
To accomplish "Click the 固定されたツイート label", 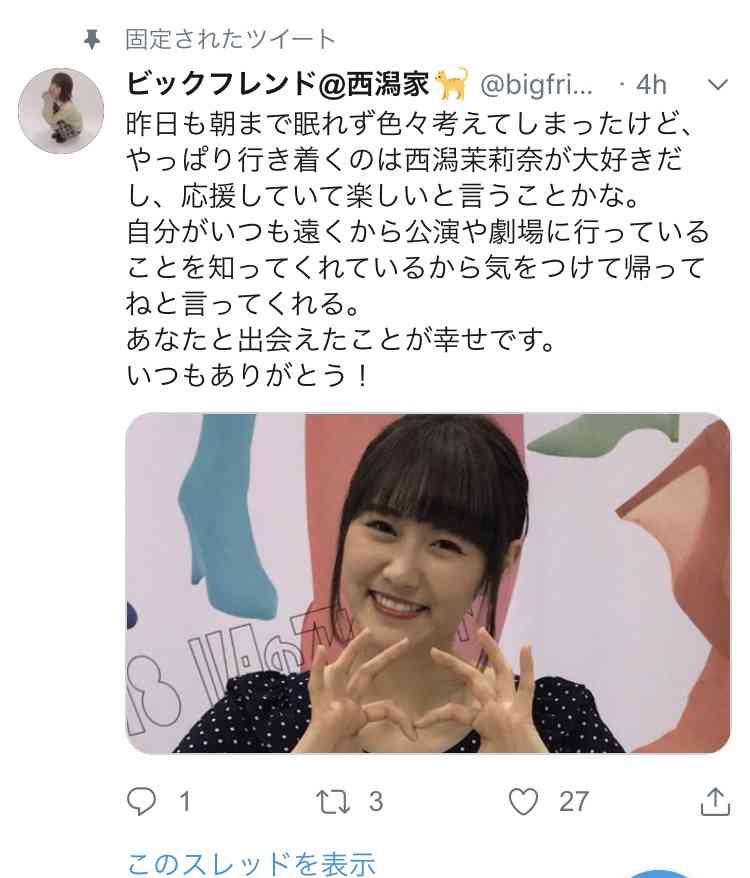I will (x=230, y=40).
